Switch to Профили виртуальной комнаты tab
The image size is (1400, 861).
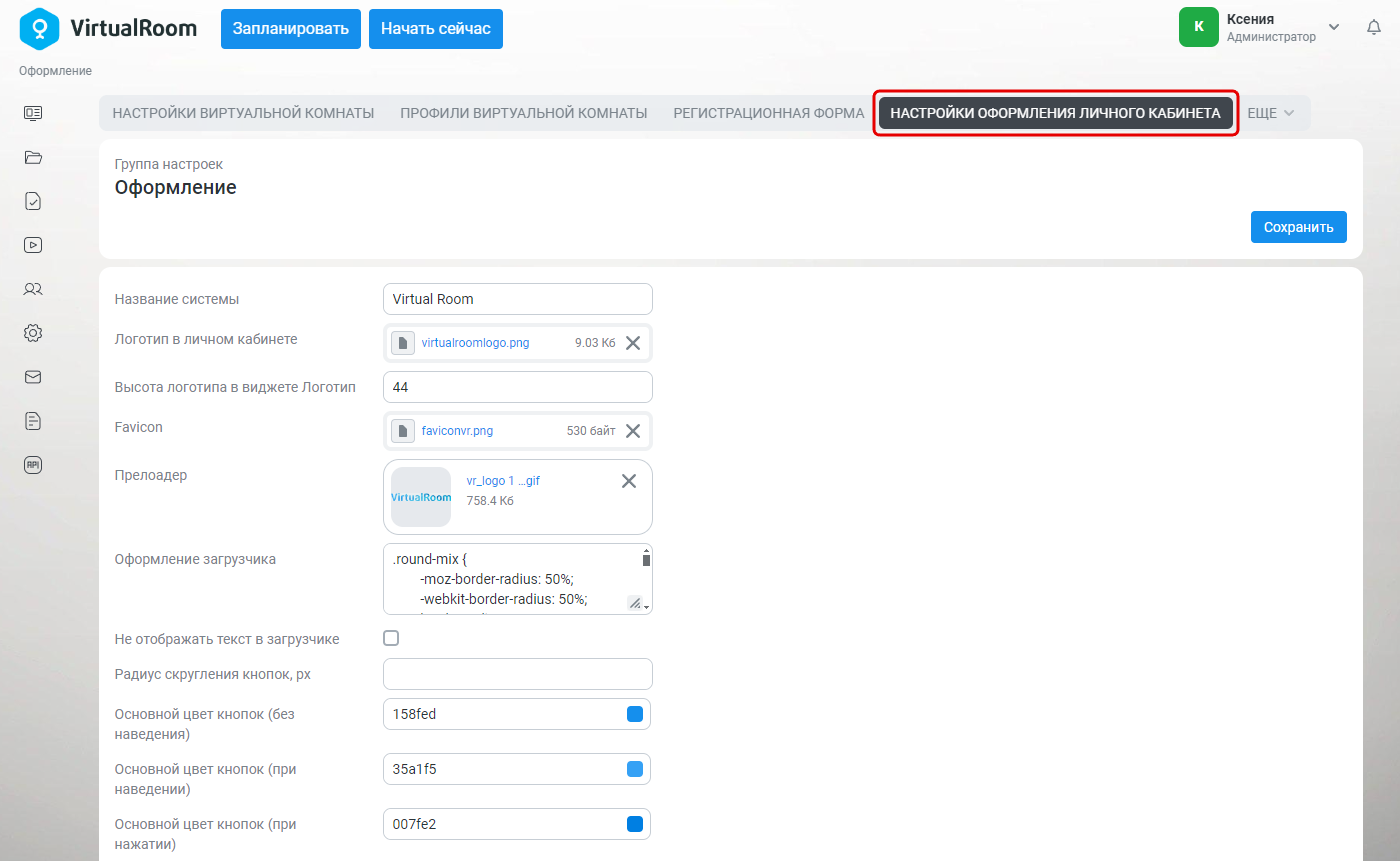click(x=524, y=113)
